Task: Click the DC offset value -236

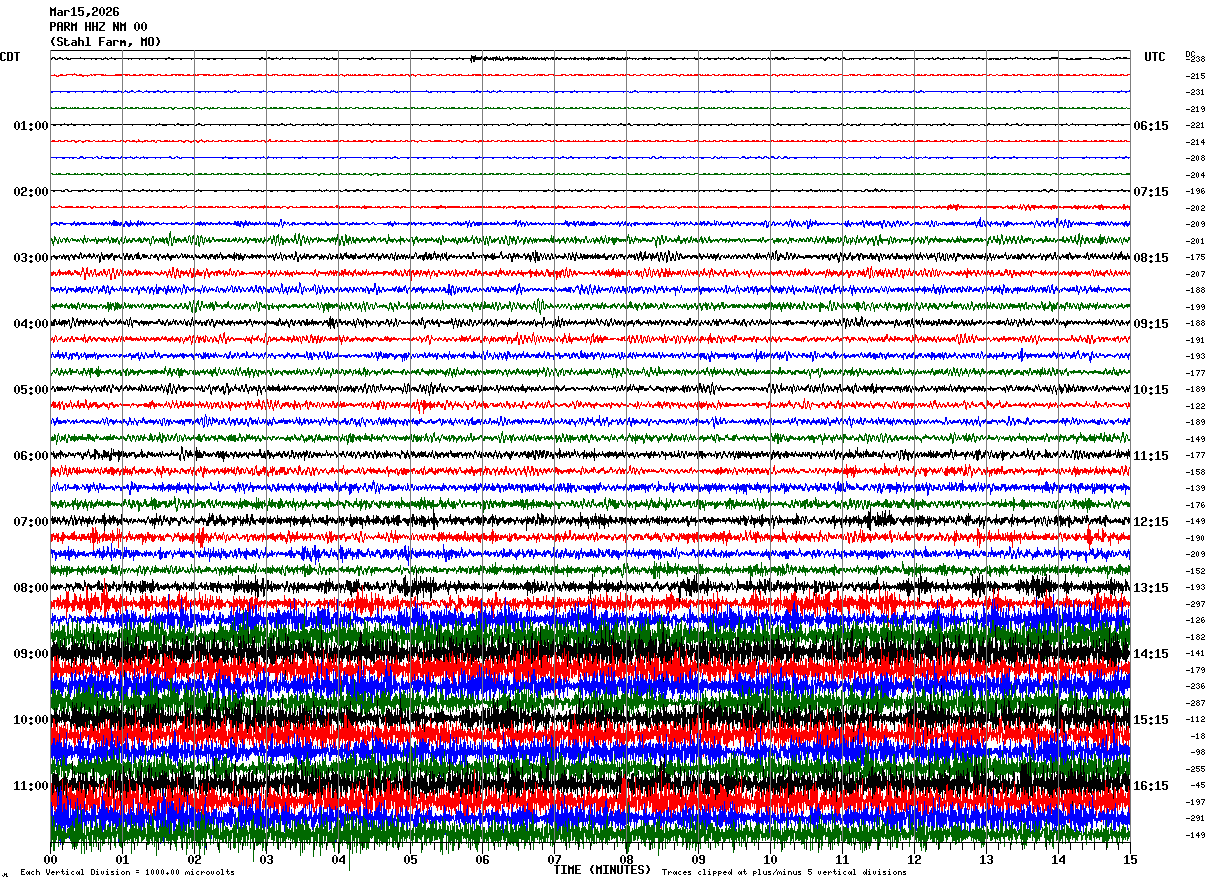Action: coord(1195,686)
